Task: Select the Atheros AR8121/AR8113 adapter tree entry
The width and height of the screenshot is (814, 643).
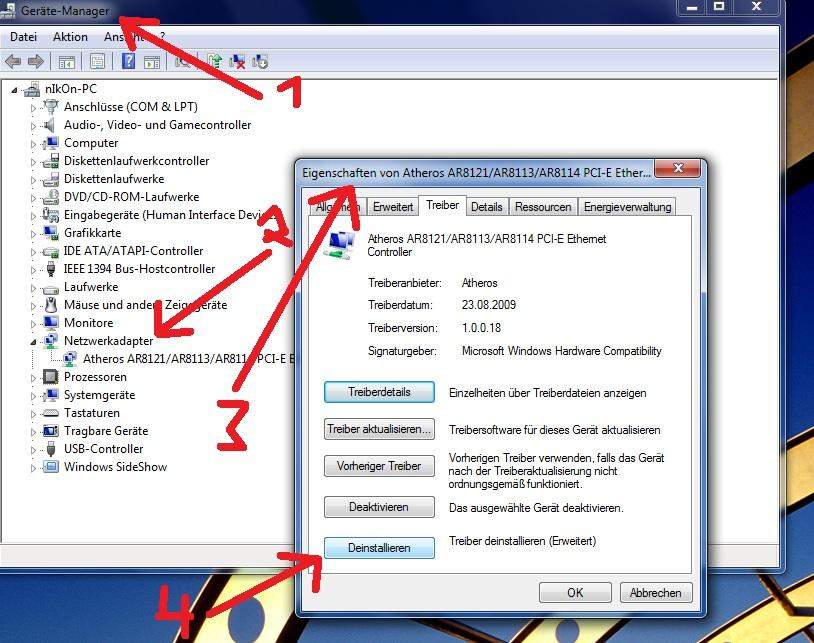Action: 188,359
